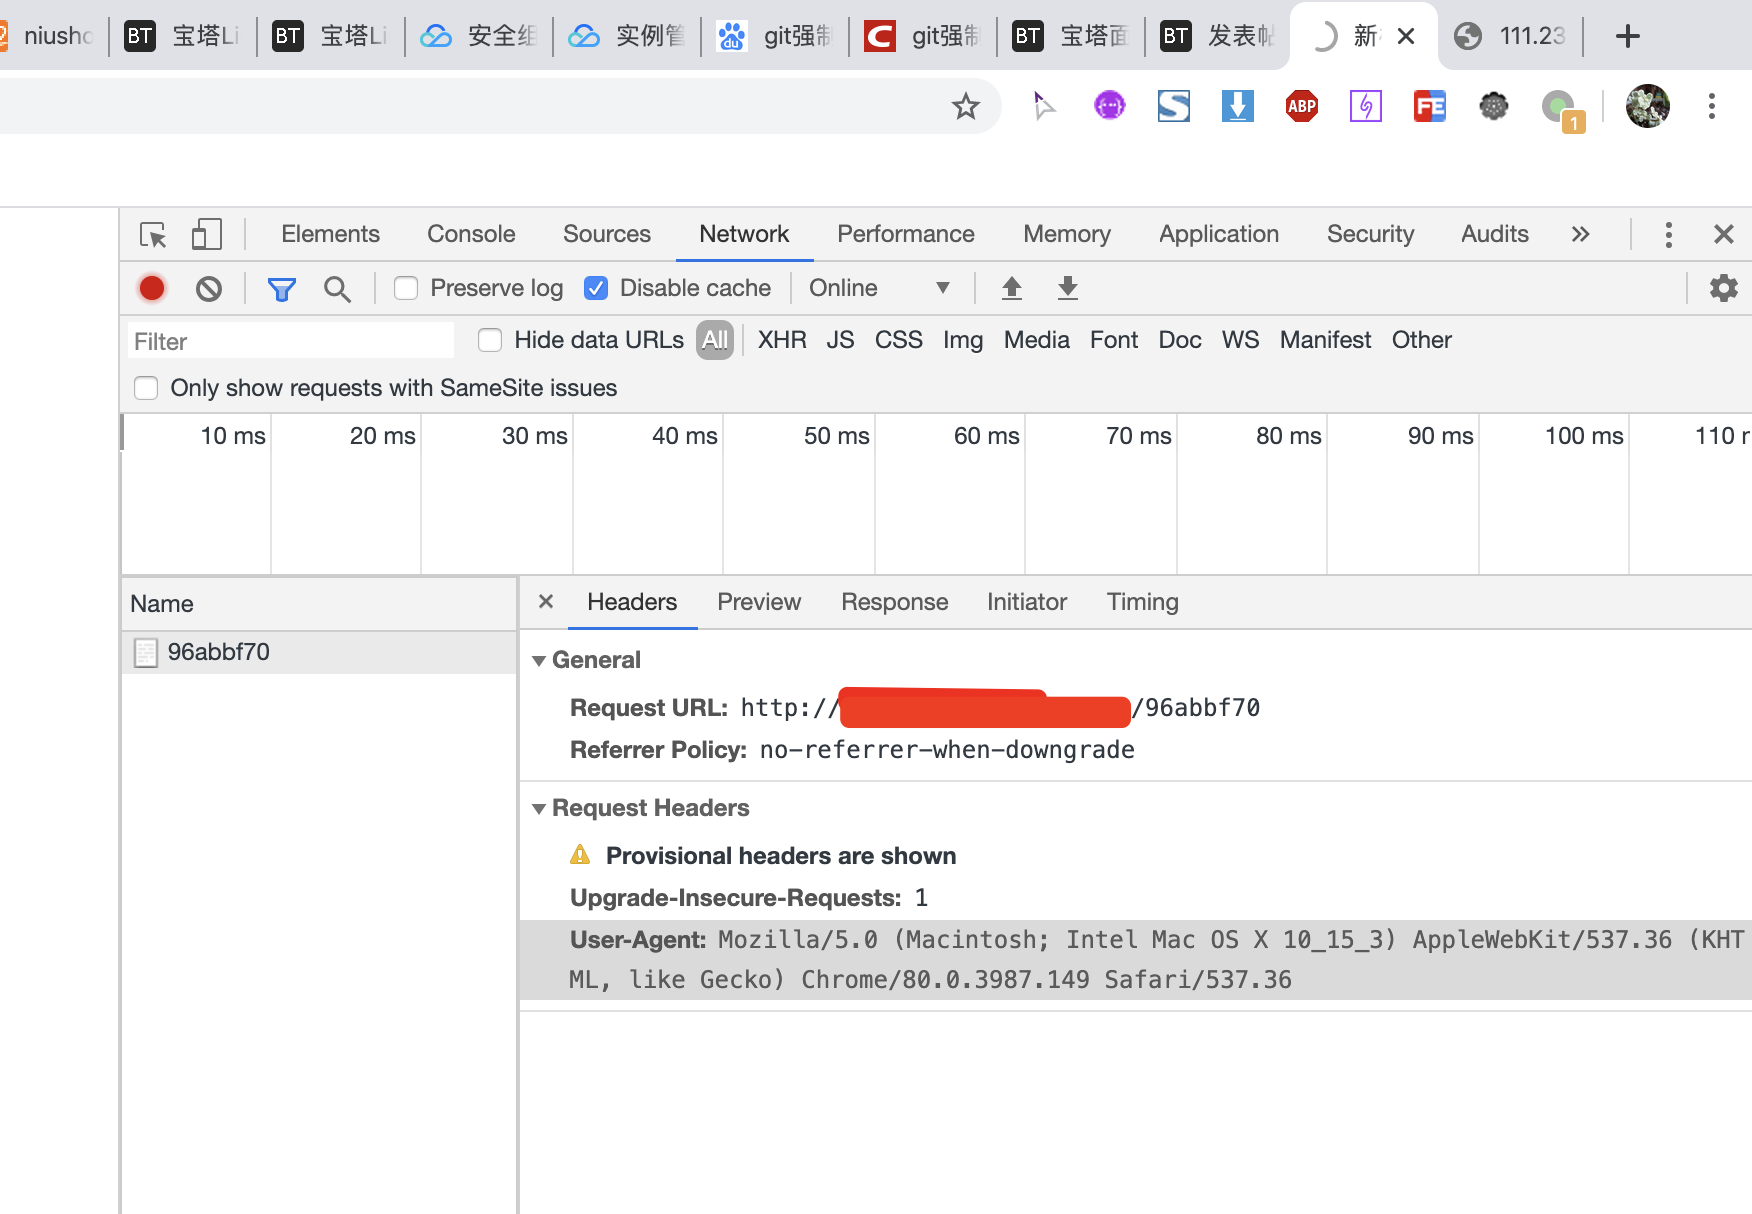1752x1214 pixels.
Task: Open Network settings gear
Action: click(x=1723, y=288)
